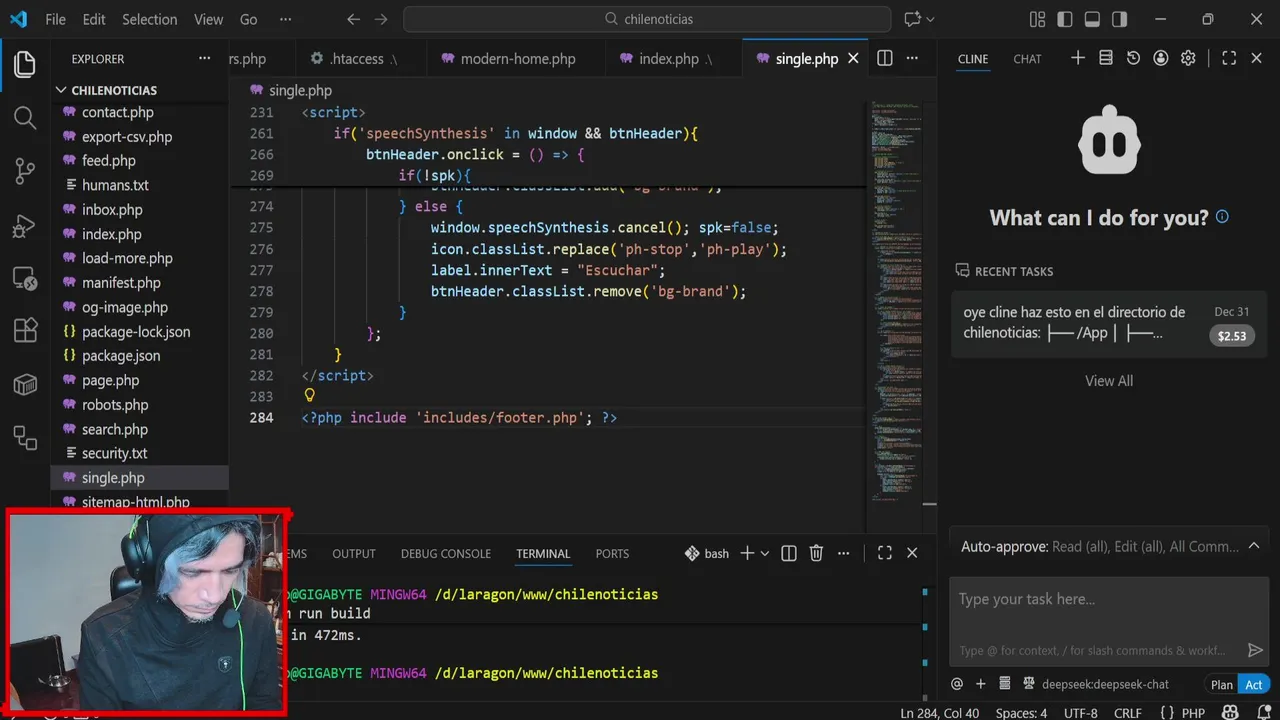The image size is (1280, 720).
Task: Open notifications bell in status bar
Action: [1264, 713]
